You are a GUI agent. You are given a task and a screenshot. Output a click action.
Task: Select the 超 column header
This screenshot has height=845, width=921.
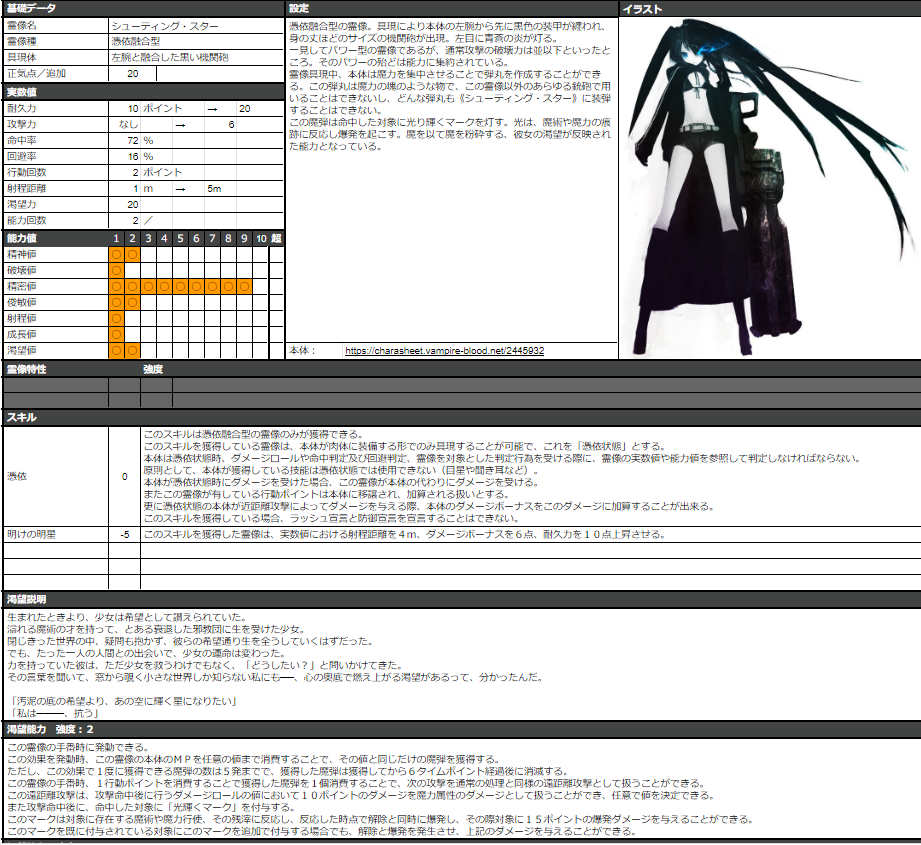[277, 238]
